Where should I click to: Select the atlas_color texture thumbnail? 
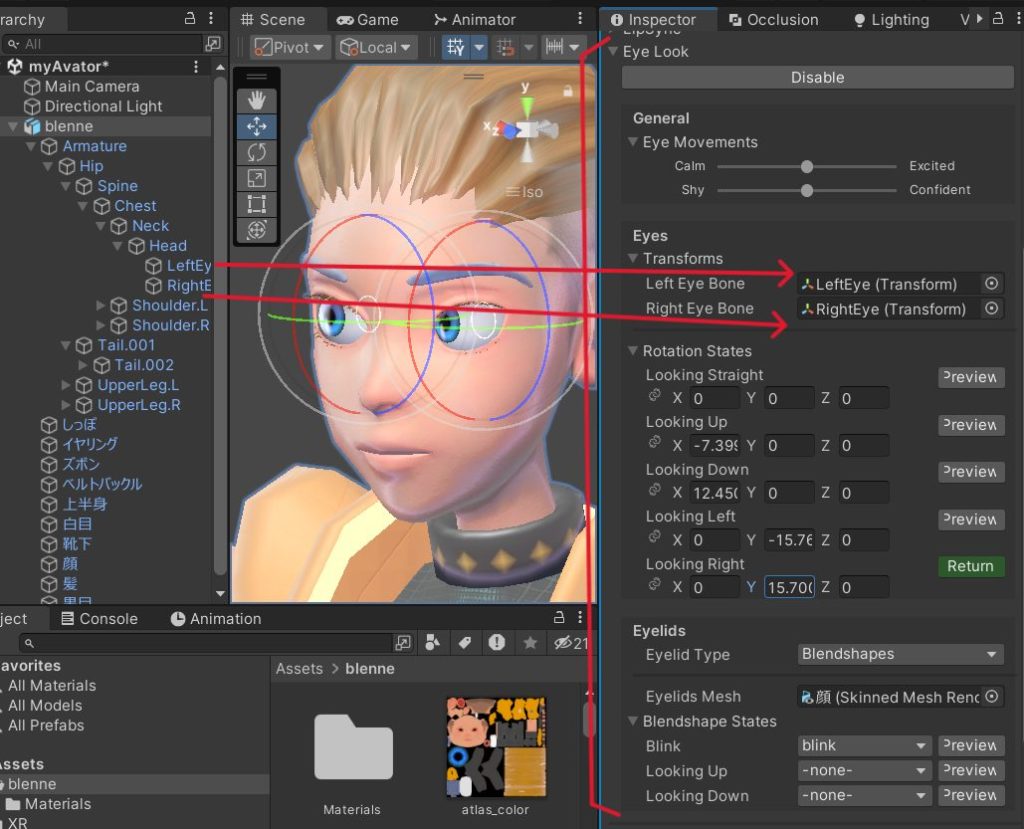tap(496, 747)
